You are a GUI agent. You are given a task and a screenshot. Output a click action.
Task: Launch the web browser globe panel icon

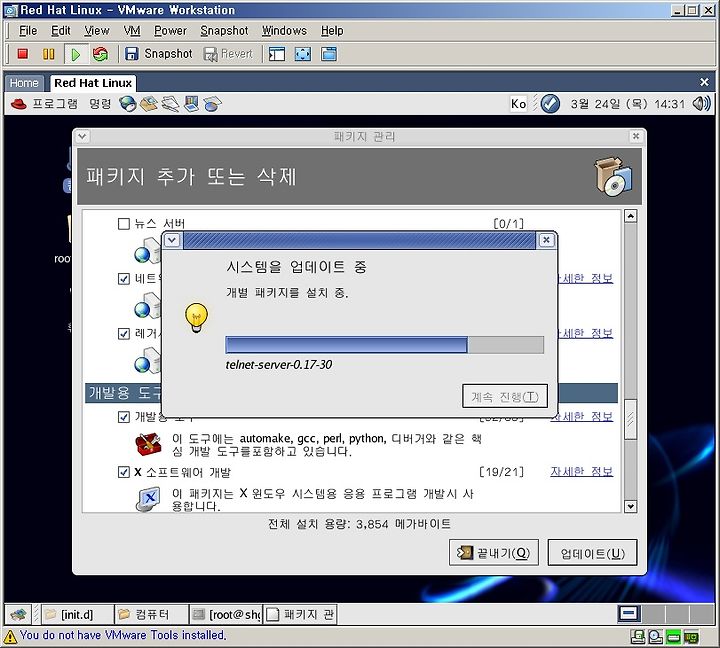pos(128,104)
